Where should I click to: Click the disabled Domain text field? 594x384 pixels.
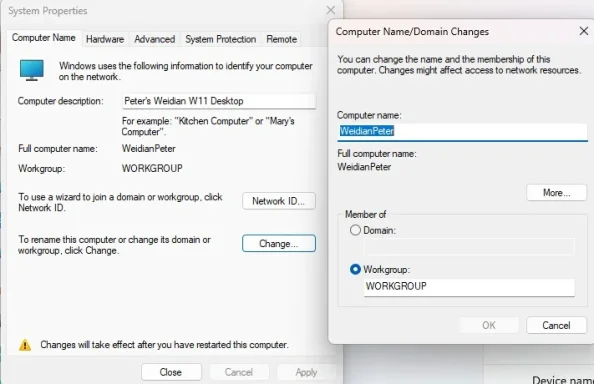click(x=469, y=247)
